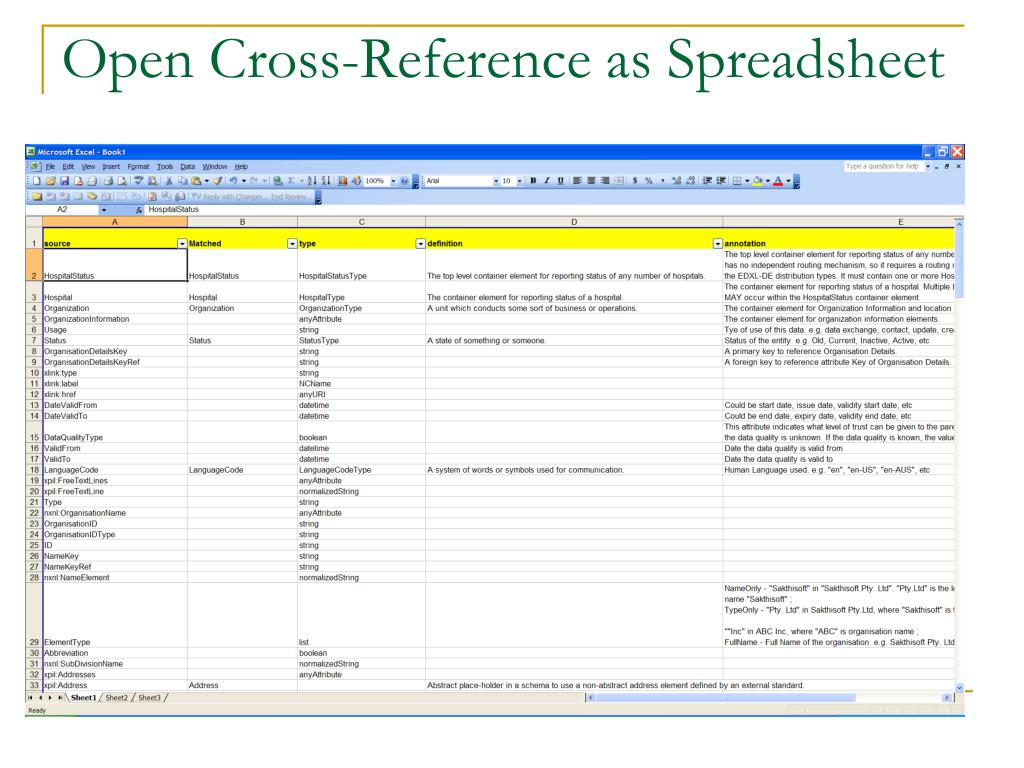
Task: Click the 'Type a question for help' box
Action: pyautogui.click(x=883, y=167)
